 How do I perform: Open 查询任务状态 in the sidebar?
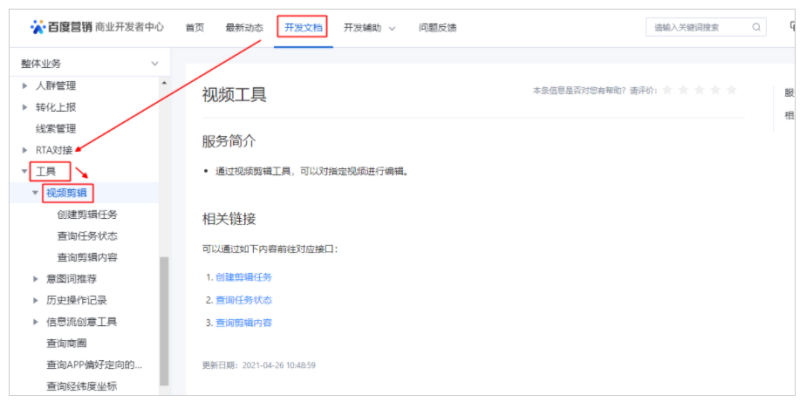87,236
